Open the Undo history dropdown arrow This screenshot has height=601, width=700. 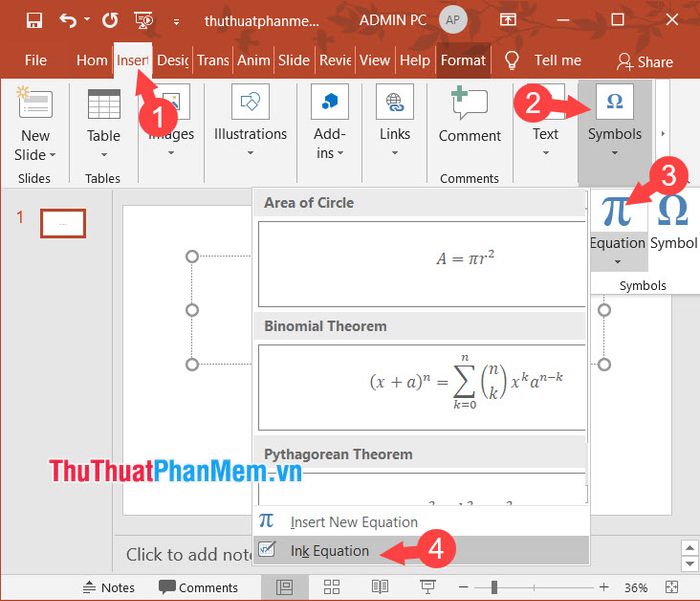click(x=87, y=19)
